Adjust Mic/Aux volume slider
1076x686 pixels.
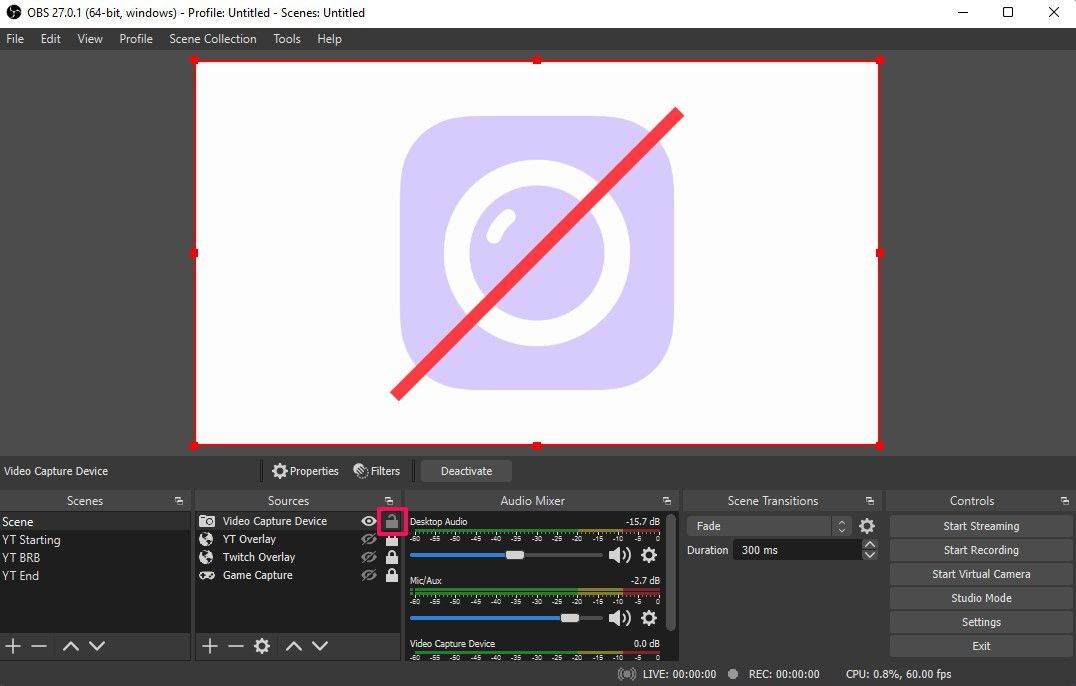pyautogui.click(x=506, y=618)
